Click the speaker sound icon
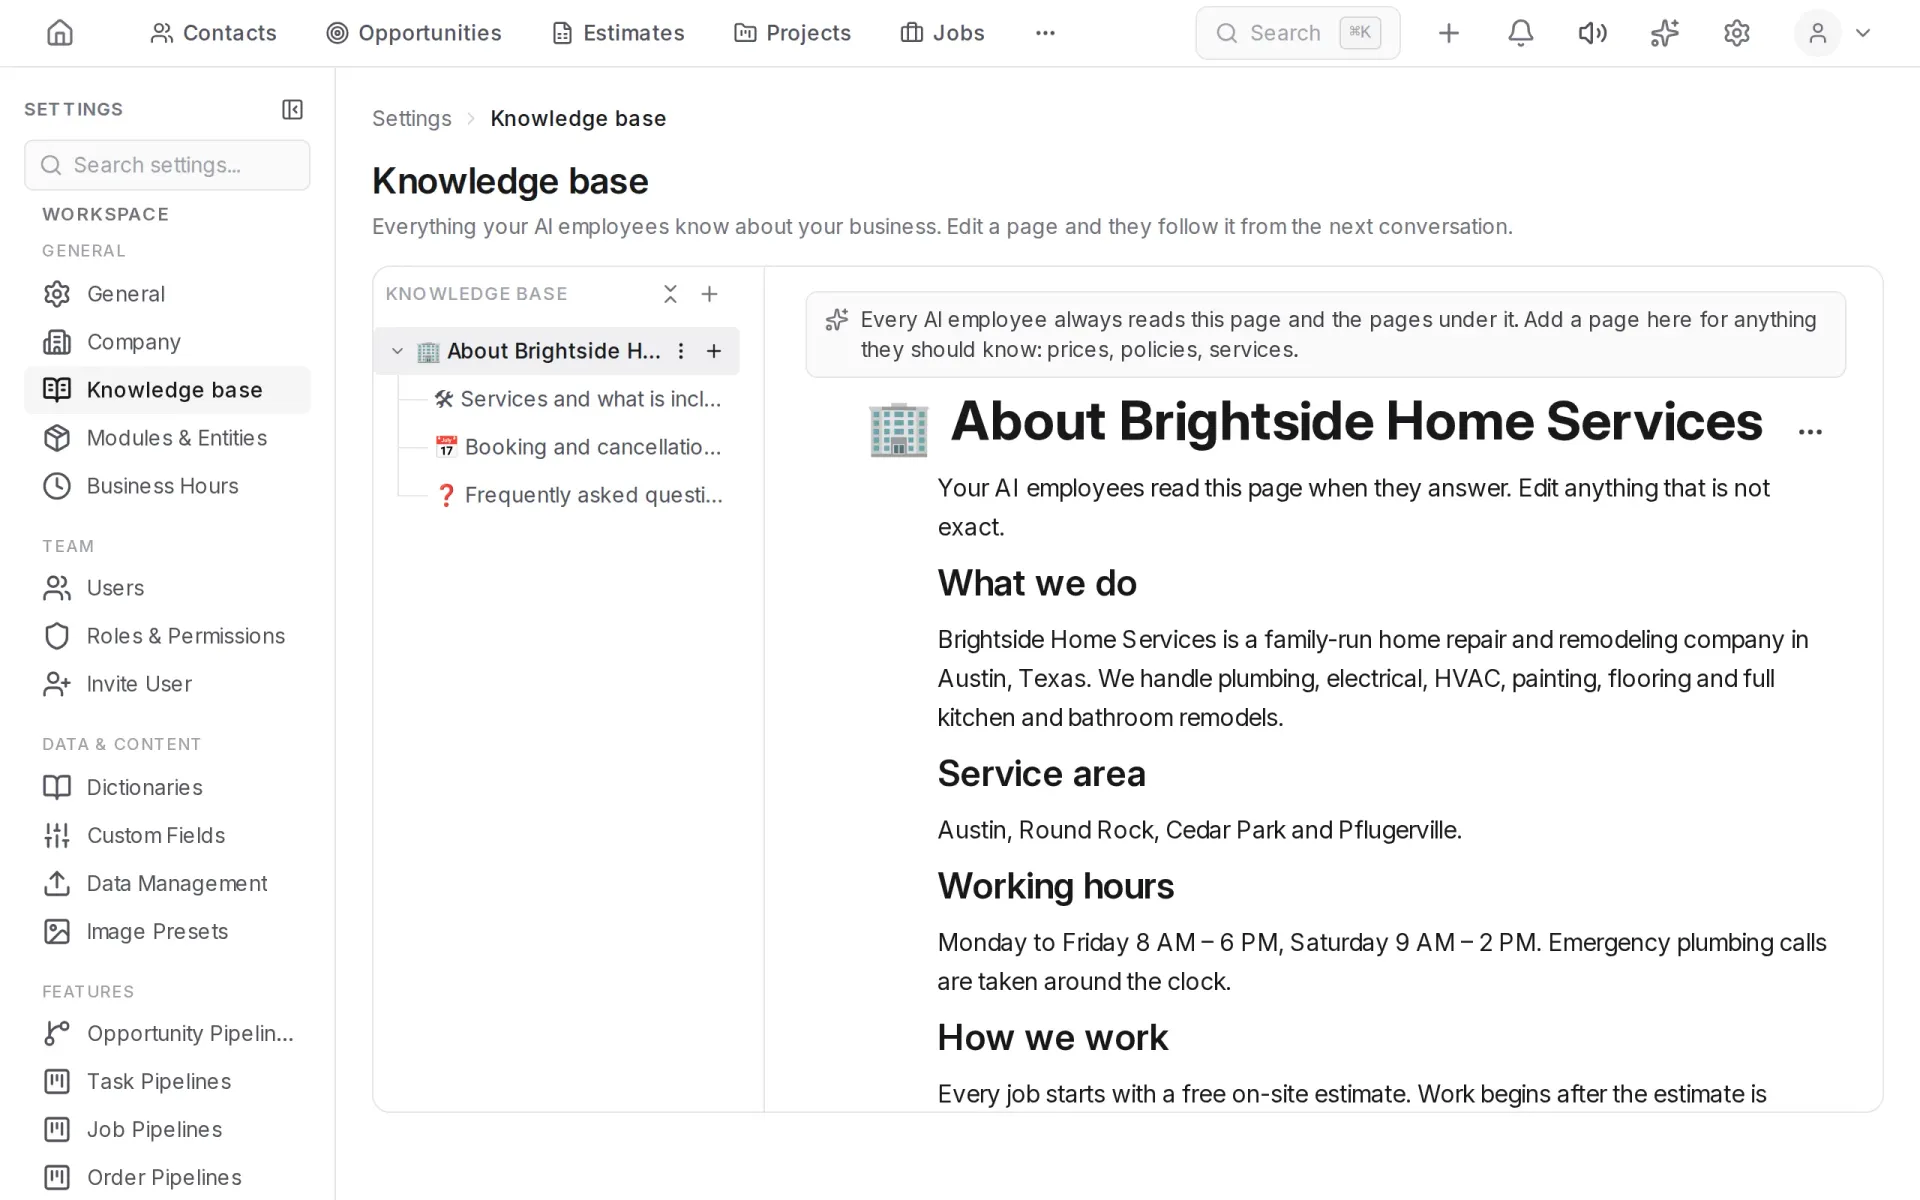 1592,33
